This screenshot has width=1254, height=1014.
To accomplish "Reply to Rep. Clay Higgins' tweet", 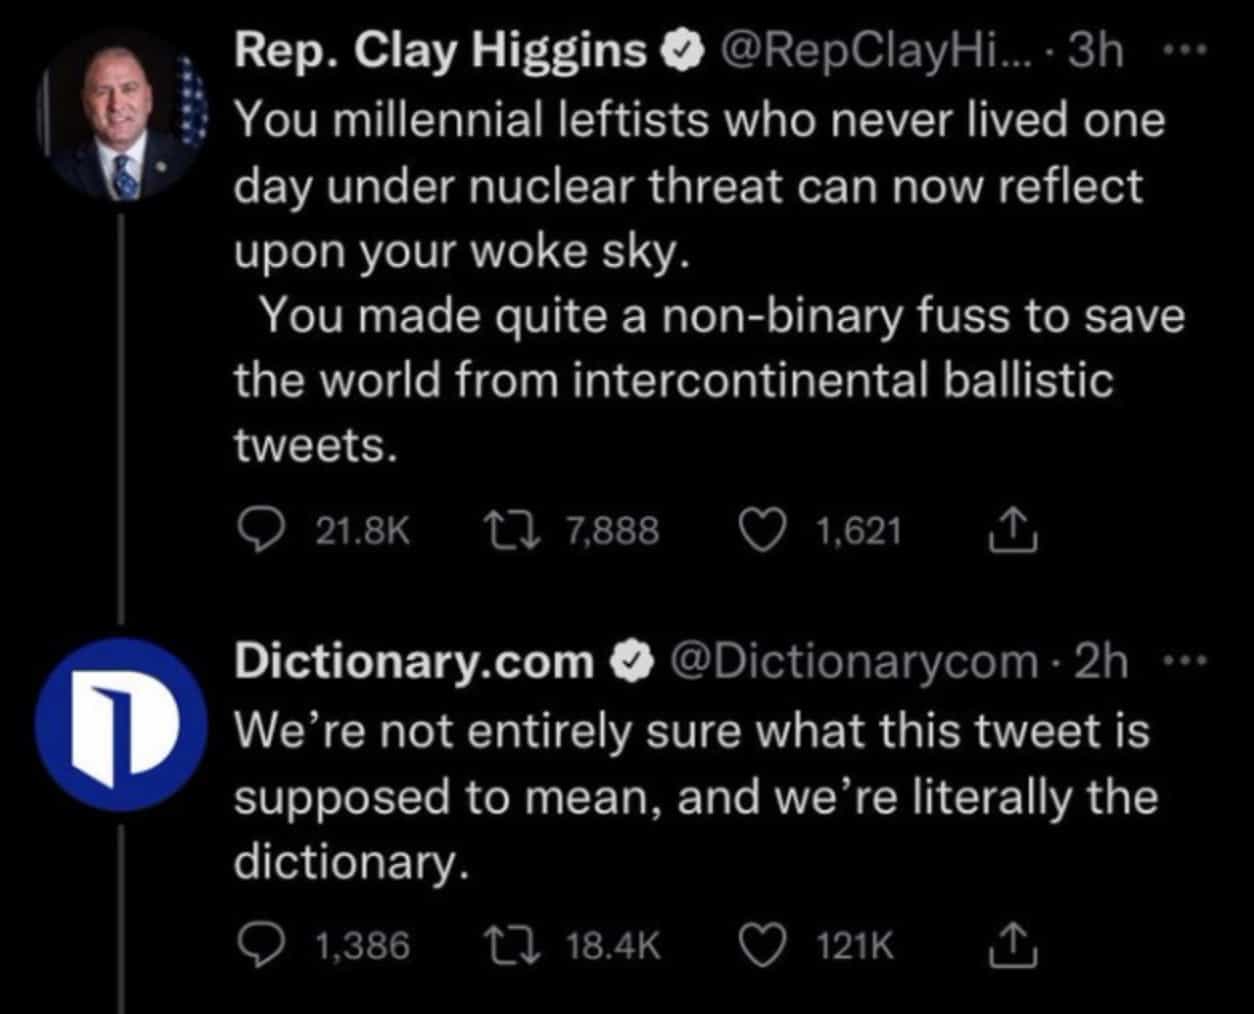I will click(x=263, y=530).
